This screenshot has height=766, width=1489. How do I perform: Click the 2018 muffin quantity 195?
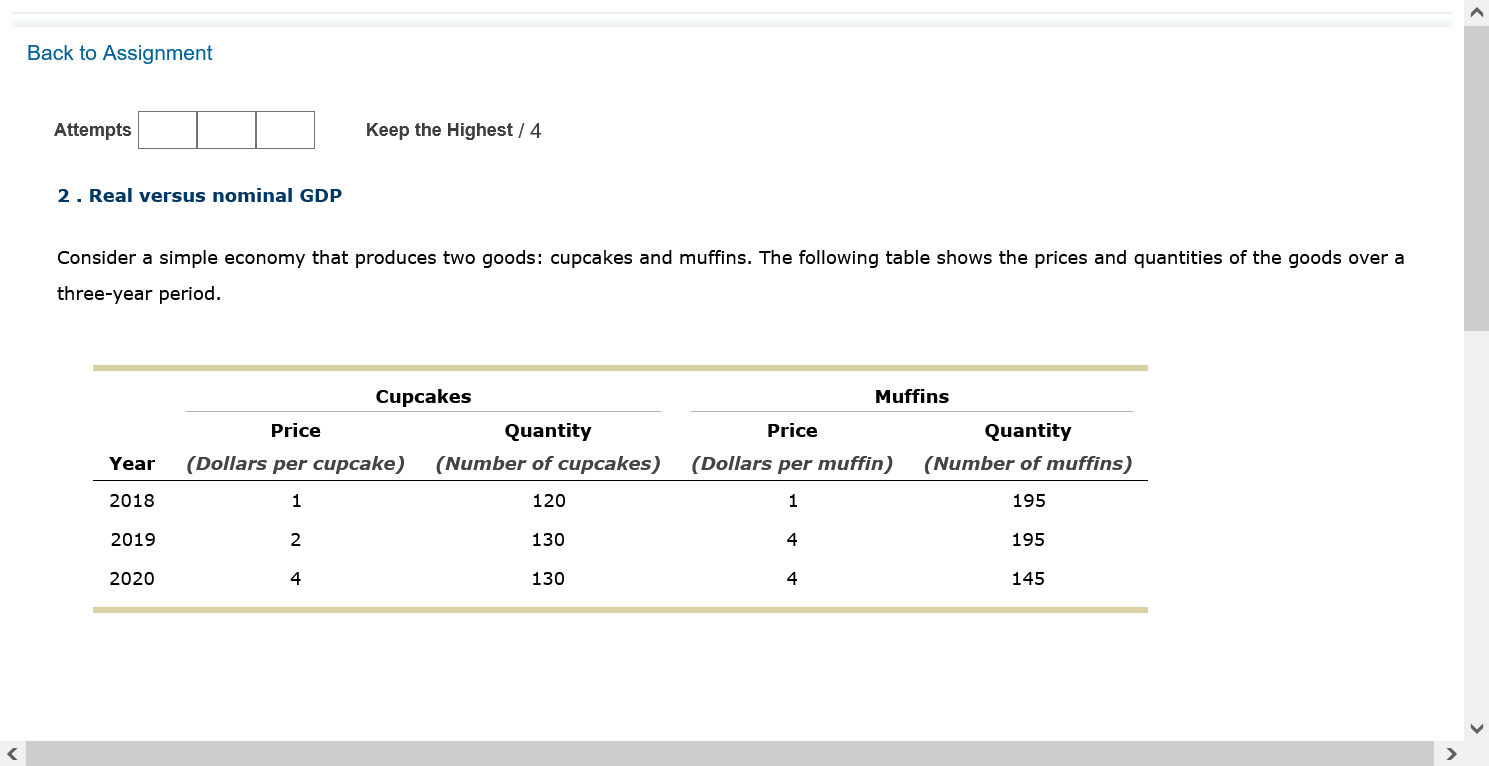[x=1029, y=501]
